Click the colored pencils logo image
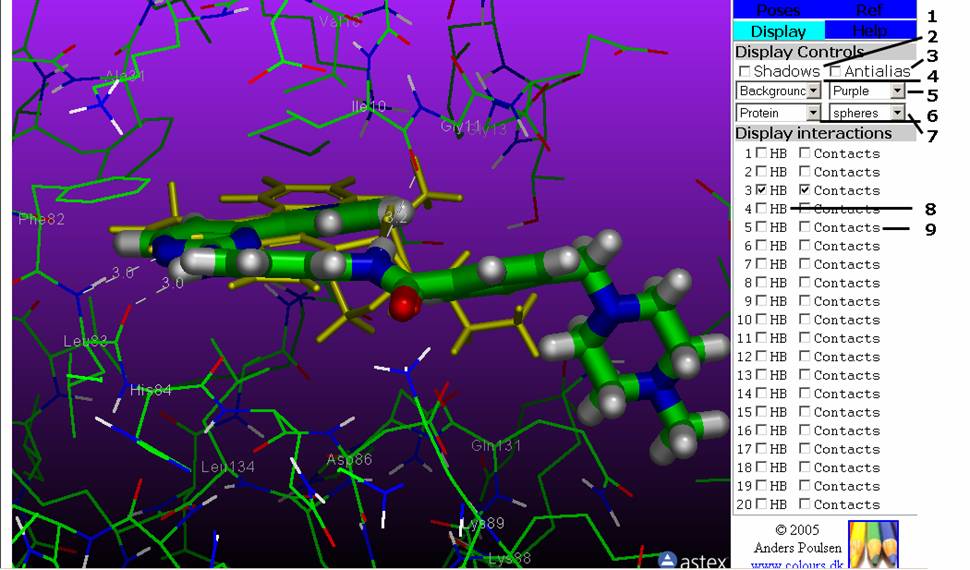The width and height of the screenshot is (970, 570). 873,544
